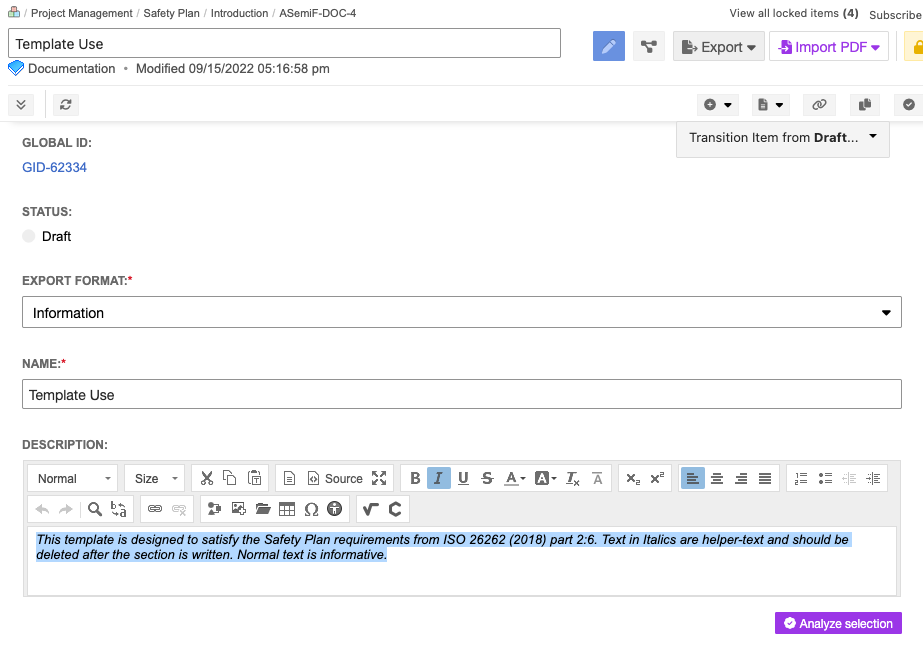Open accessibility checker icon
The height and width of the screenshot is (647, 923).
[335, 509]
